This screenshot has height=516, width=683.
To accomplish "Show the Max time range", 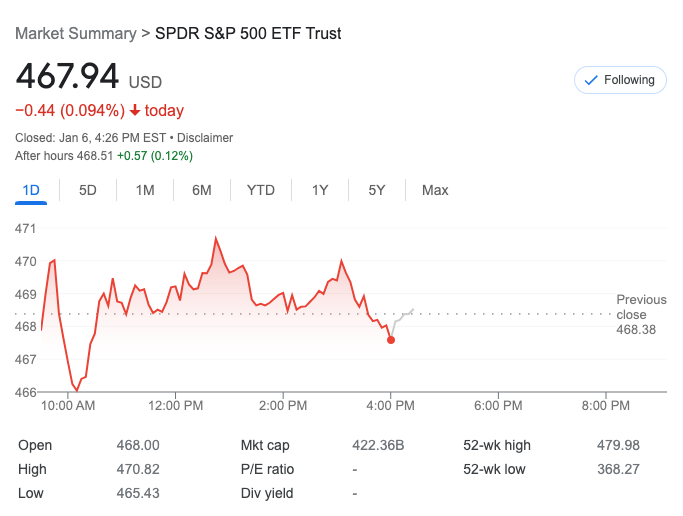I will click(435, 190).
